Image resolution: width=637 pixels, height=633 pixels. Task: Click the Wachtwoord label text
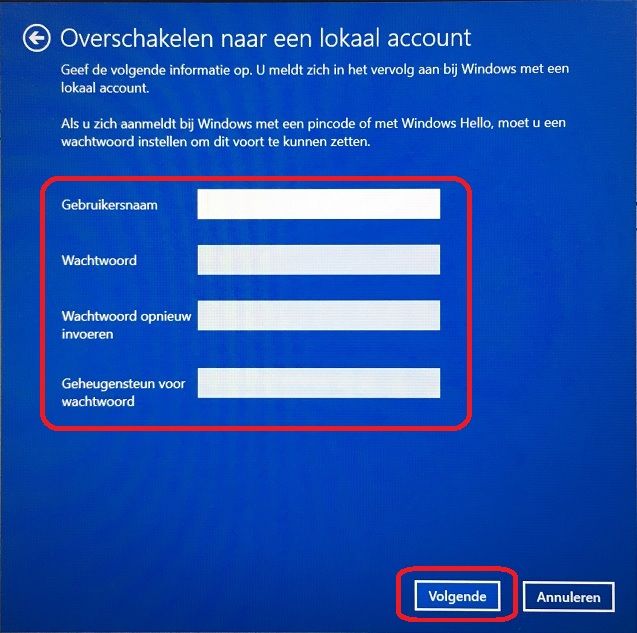(x=99, y=260)
